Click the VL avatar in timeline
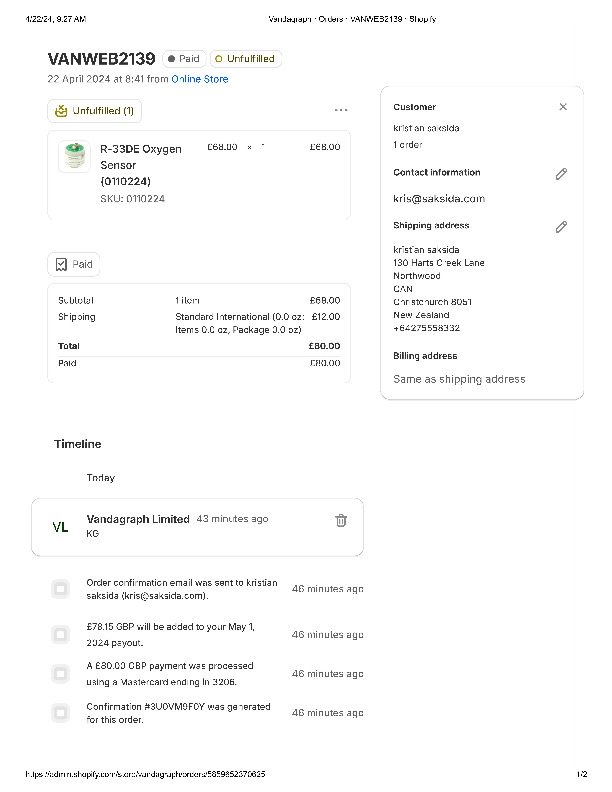Image resolution: width=612 pixels, height=792 pixels. [60, 527]
